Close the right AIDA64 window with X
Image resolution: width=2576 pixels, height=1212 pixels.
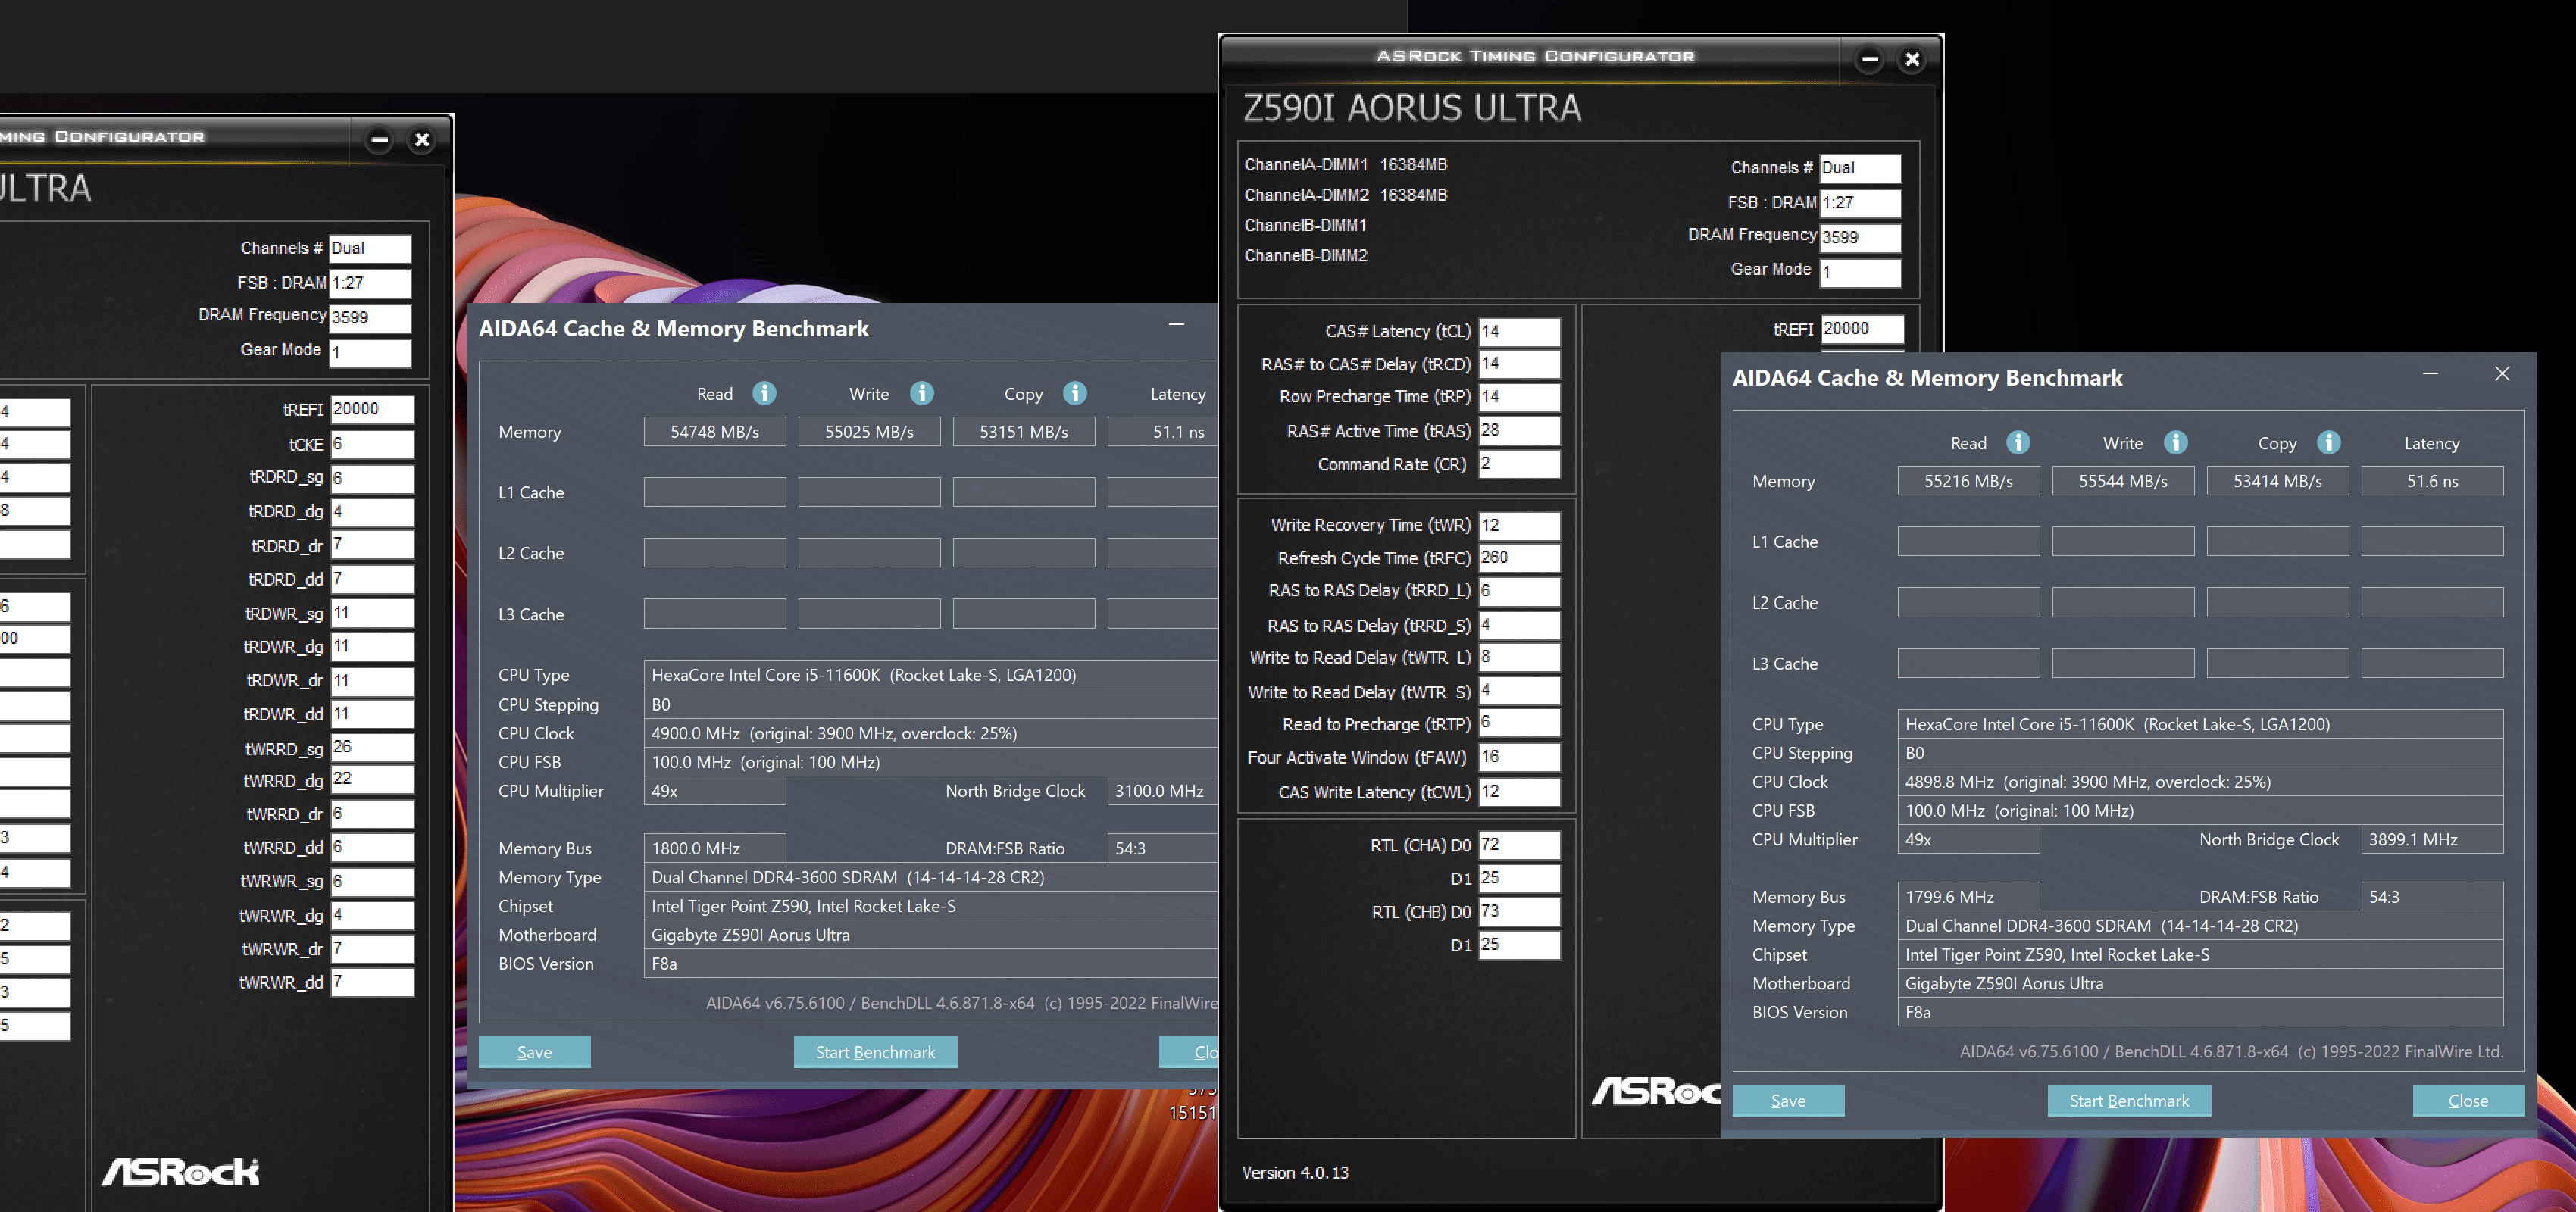coord(2502,374)
